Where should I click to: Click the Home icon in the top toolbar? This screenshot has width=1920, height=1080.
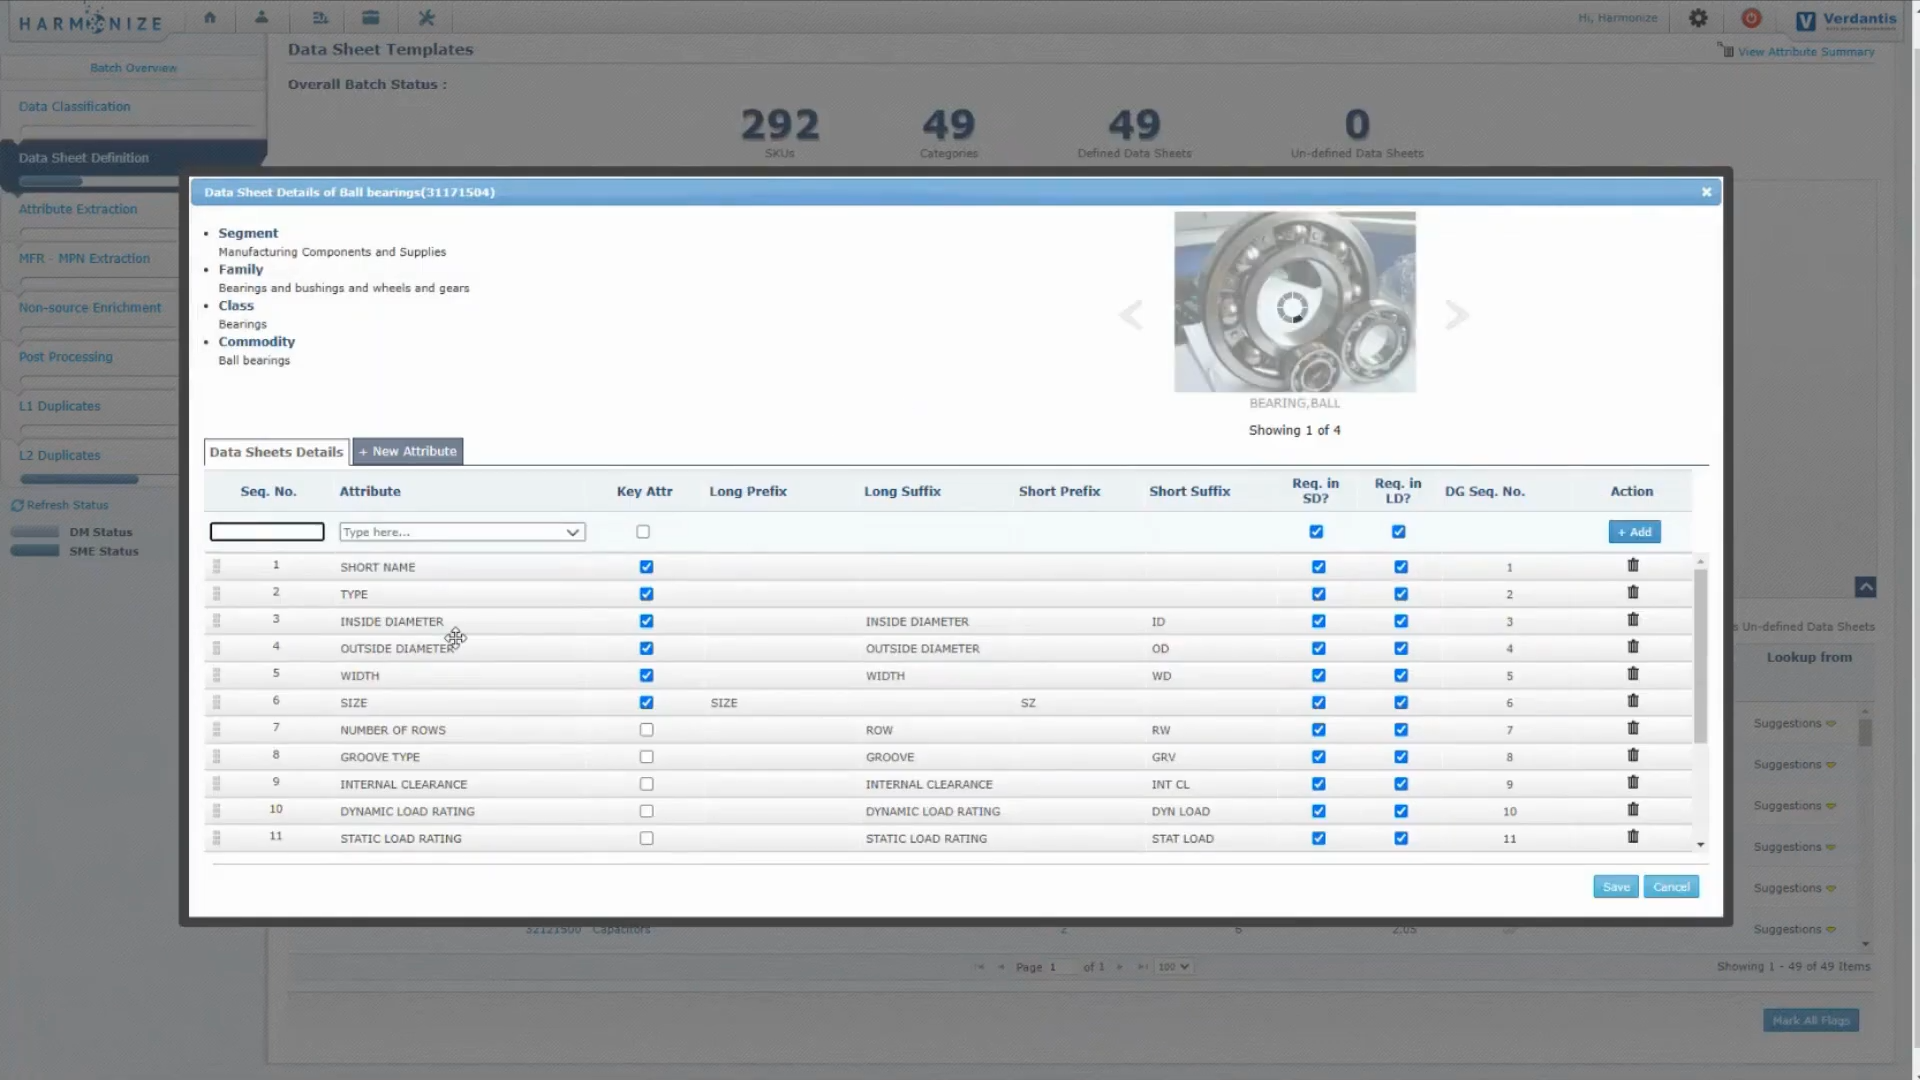tap(209, 17)
